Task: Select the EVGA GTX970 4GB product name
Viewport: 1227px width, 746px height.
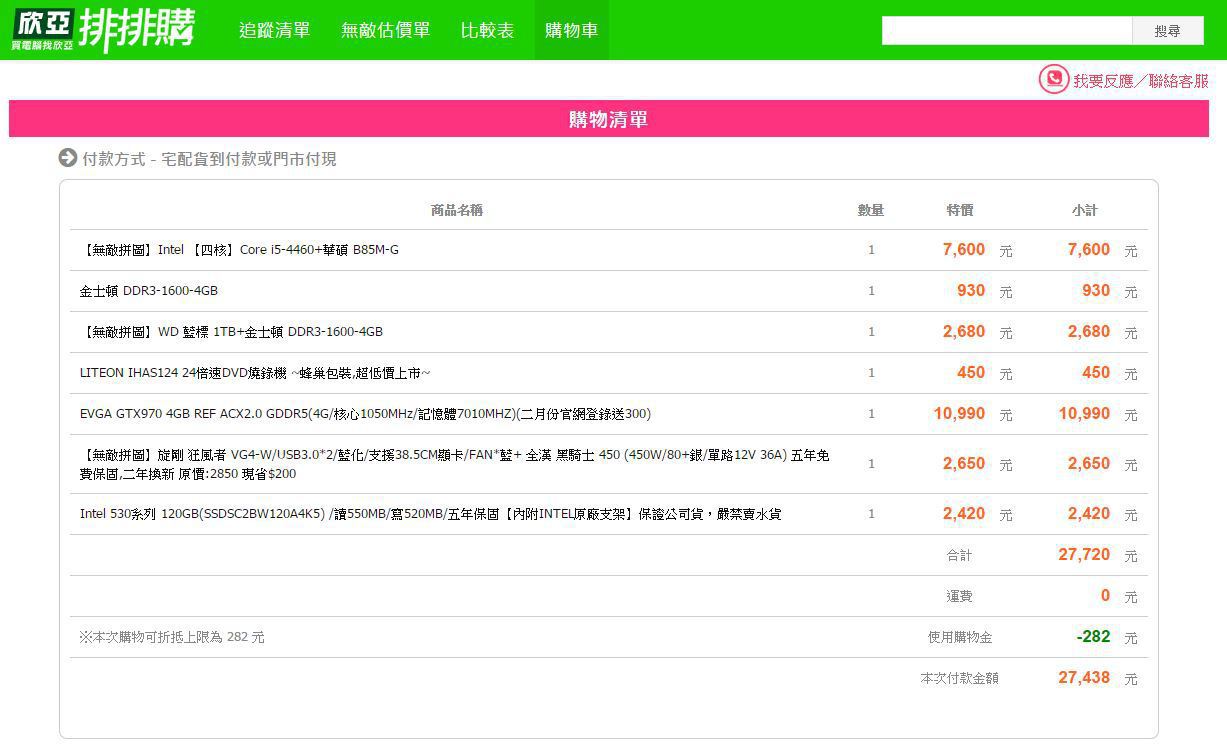Action: [365, 414]
